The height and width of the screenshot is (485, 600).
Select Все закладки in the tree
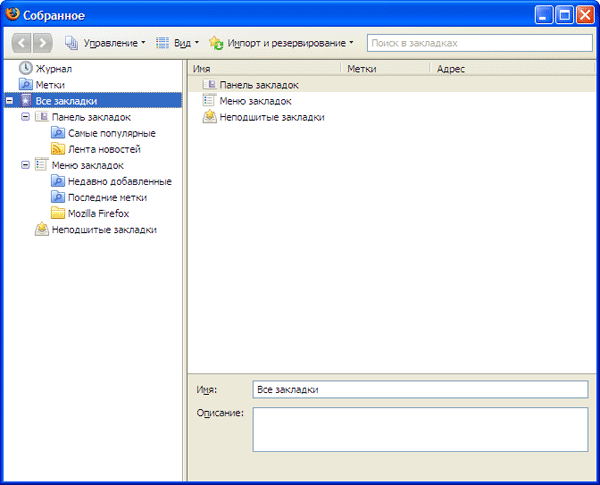(66, 101)
